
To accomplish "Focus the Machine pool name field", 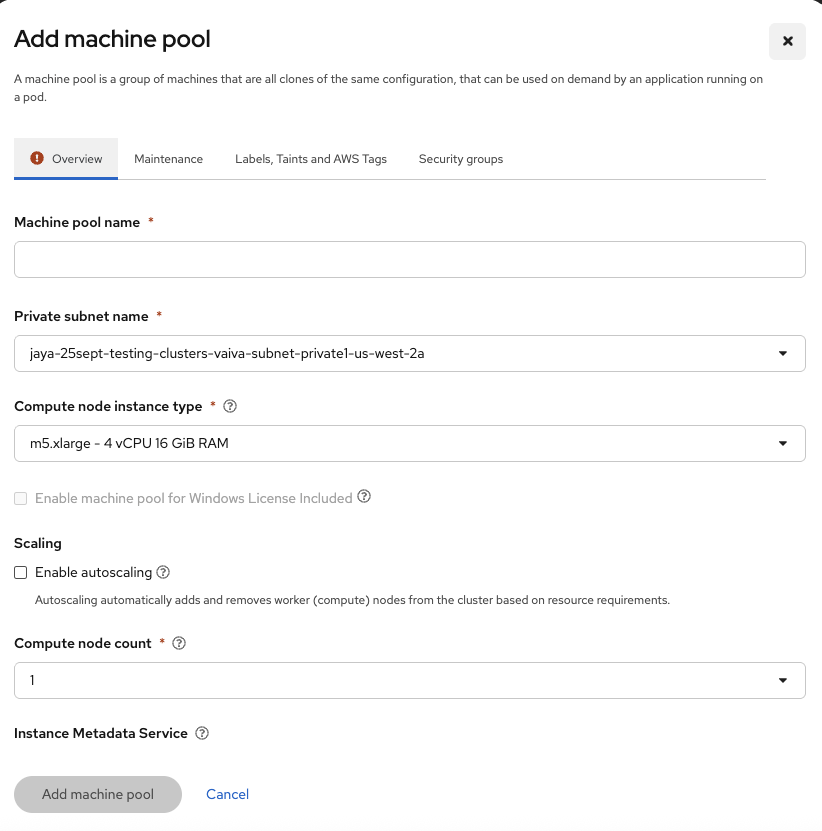I will pos(409,260).
